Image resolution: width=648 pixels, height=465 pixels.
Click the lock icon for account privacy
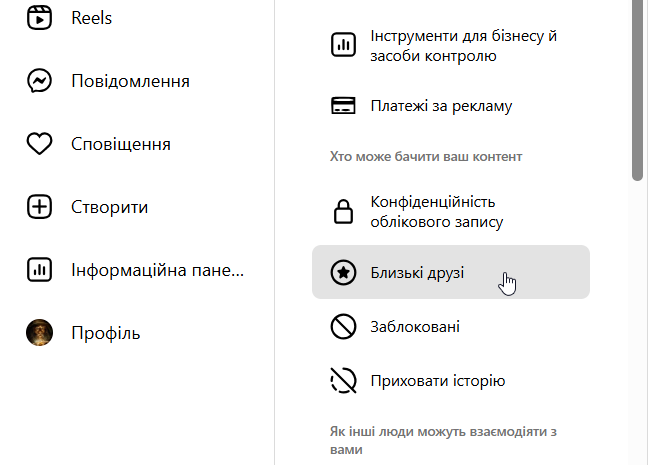coord(343,212)
